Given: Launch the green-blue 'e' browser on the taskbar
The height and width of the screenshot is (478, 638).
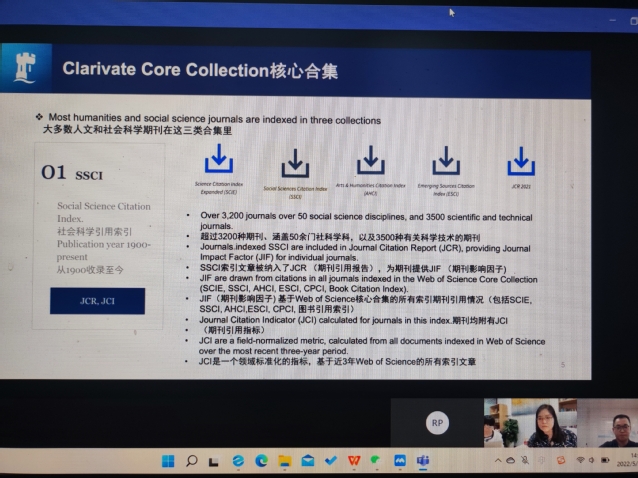Looking at the screenshot, I should (x=238, y=461).
